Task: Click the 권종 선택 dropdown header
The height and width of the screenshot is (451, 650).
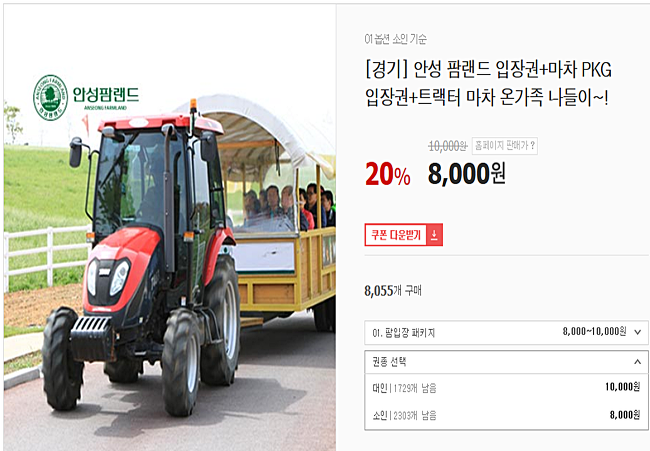Action: [506, 362]
